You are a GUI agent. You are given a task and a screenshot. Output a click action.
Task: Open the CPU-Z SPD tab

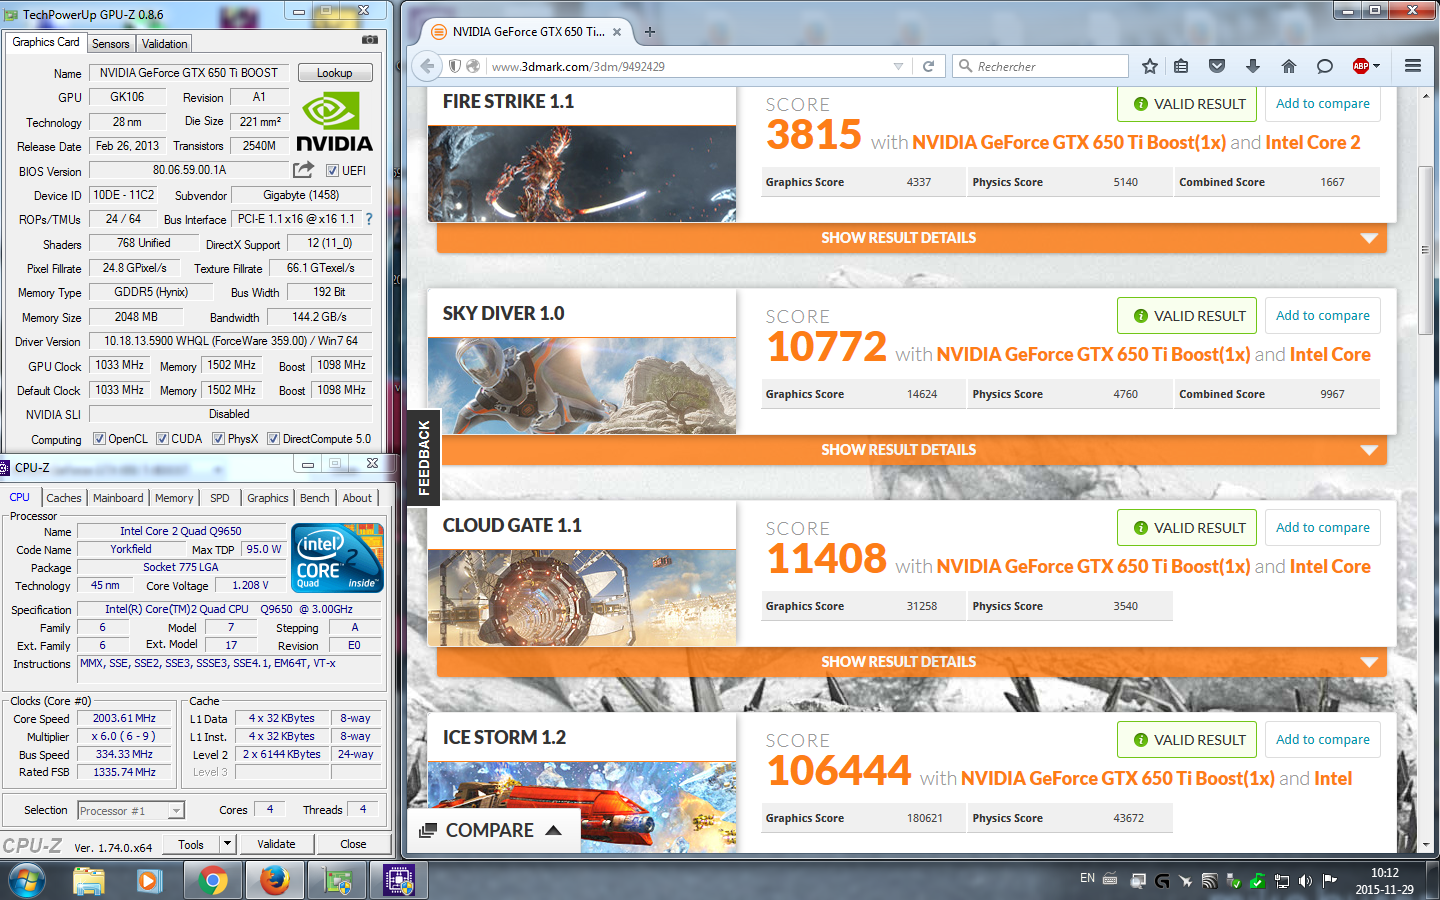220,498
